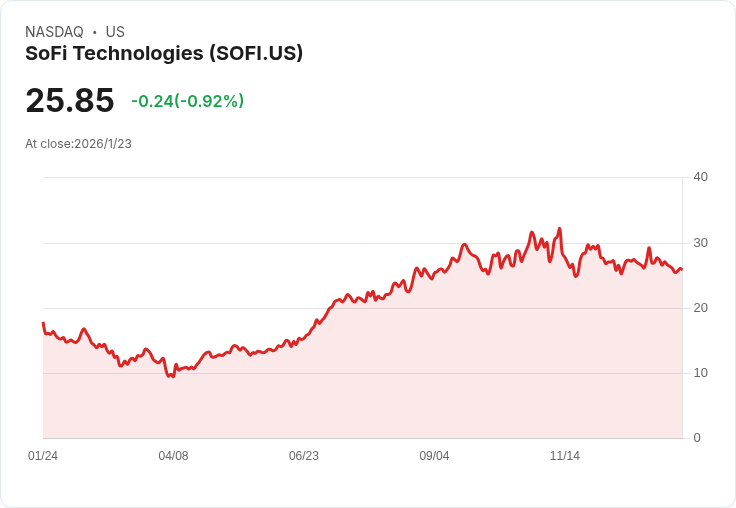Click the 30 value on y-axis
The width and height of the screenshot is (736, 508).
700,243
